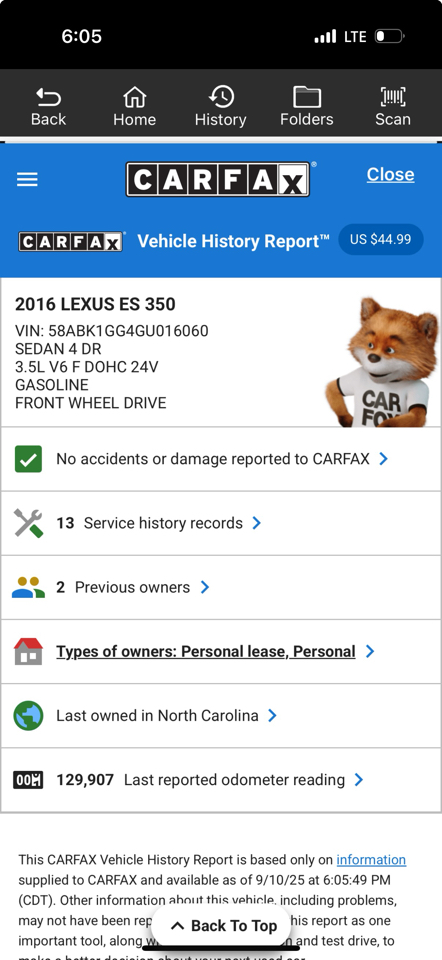Tap the Scan barcode icon
The image size is (442, 960).
392,97
